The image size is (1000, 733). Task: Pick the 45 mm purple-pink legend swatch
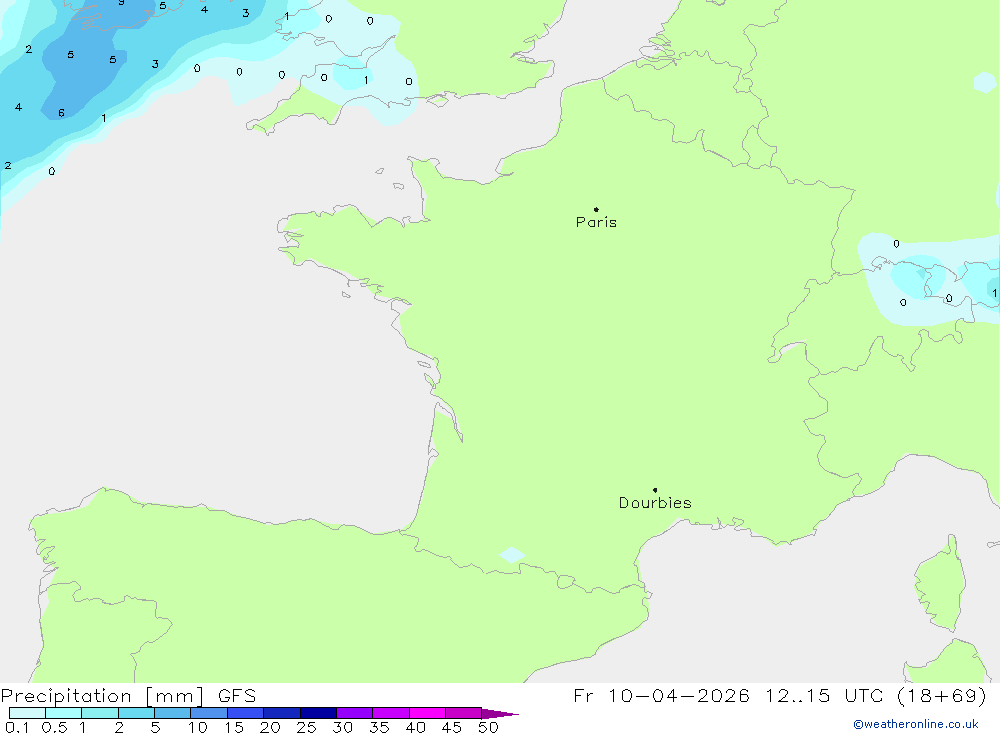point(463,713)
